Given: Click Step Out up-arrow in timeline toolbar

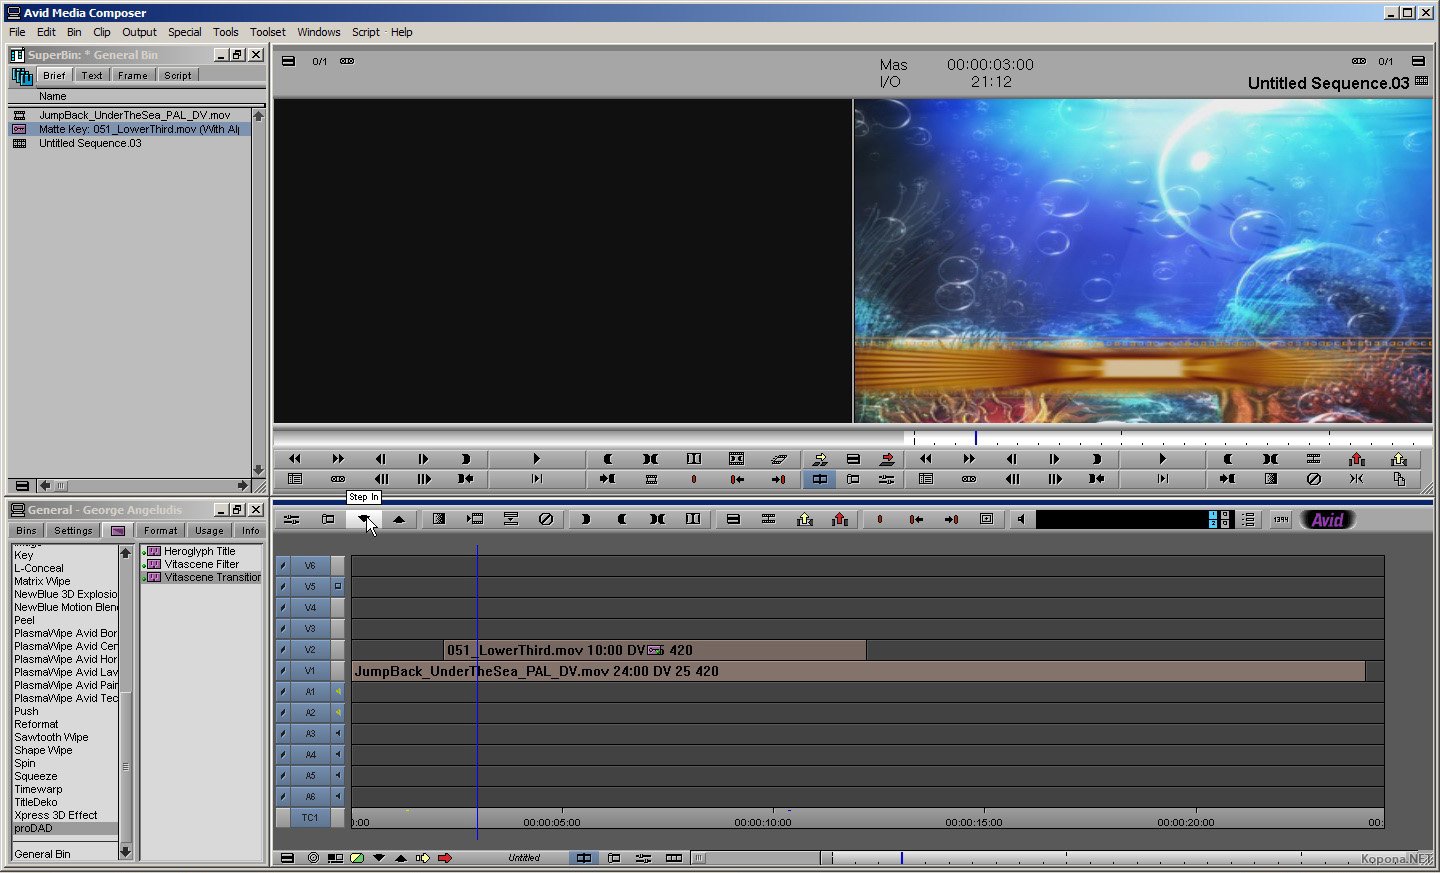Looking at the screenshot, I should pyautogui.click(x=399, y=519).
